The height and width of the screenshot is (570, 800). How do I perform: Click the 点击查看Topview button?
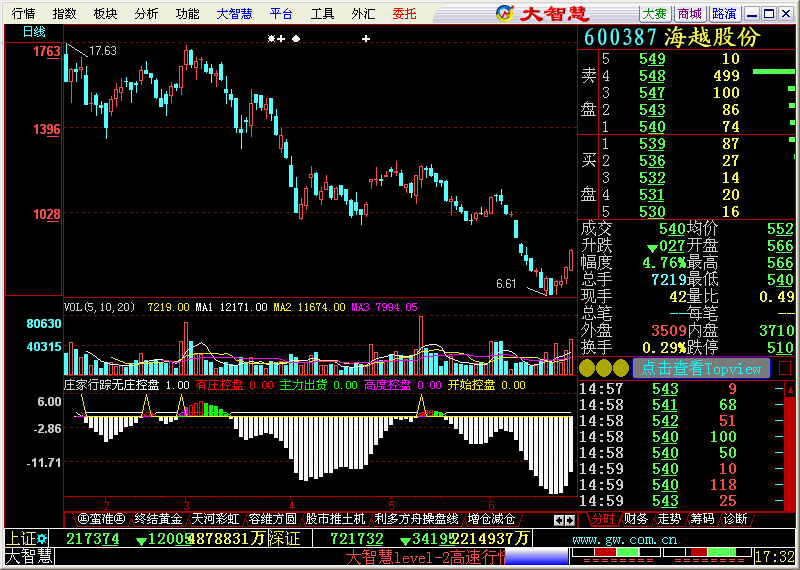tap(701, 368)
